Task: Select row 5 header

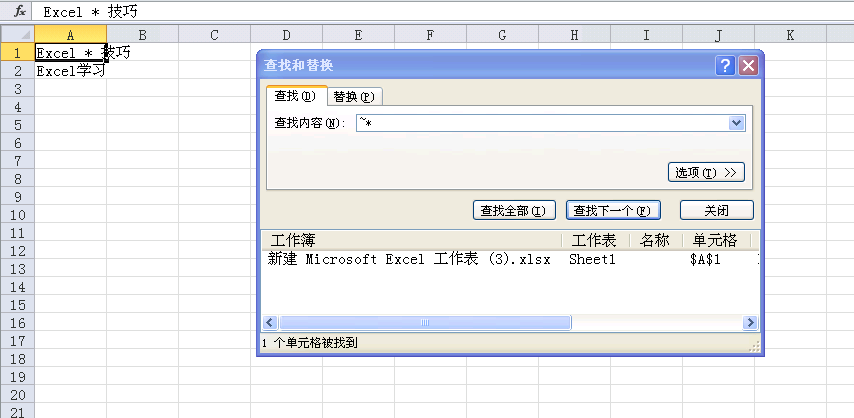Action: 17,124
